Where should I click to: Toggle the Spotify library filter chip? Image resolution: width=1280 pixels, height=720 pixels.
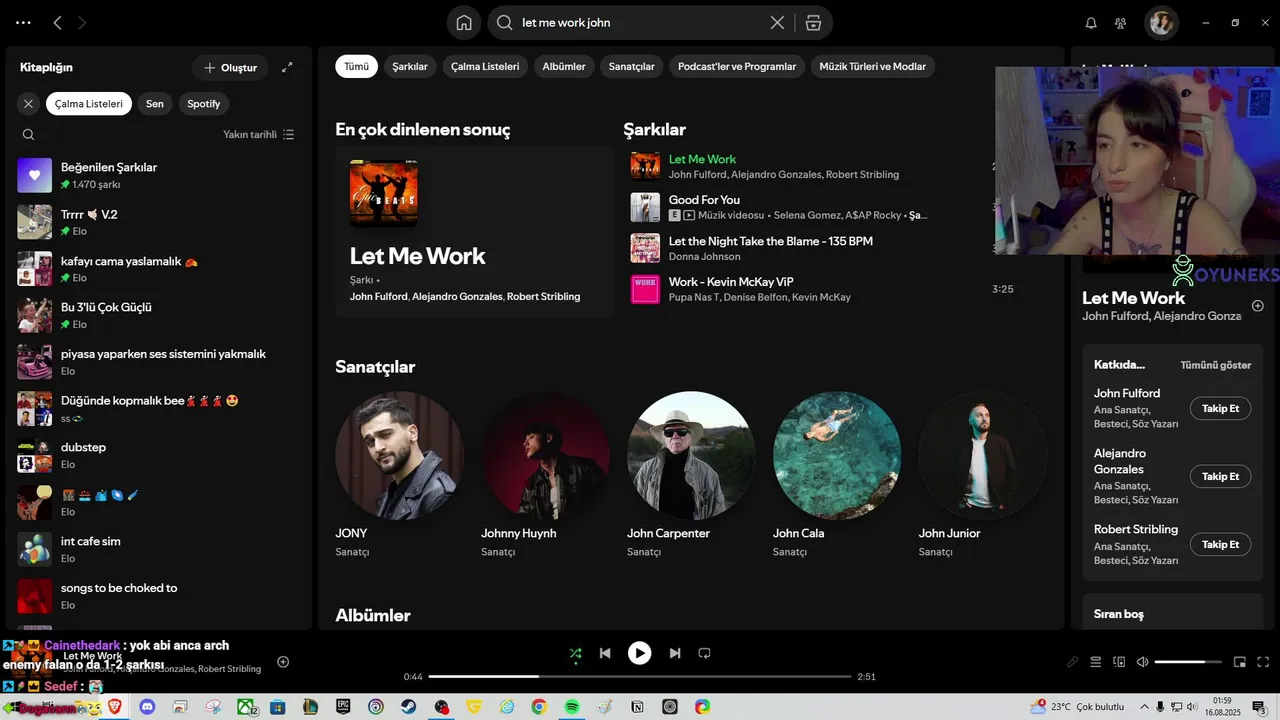[x=204, y=104]
